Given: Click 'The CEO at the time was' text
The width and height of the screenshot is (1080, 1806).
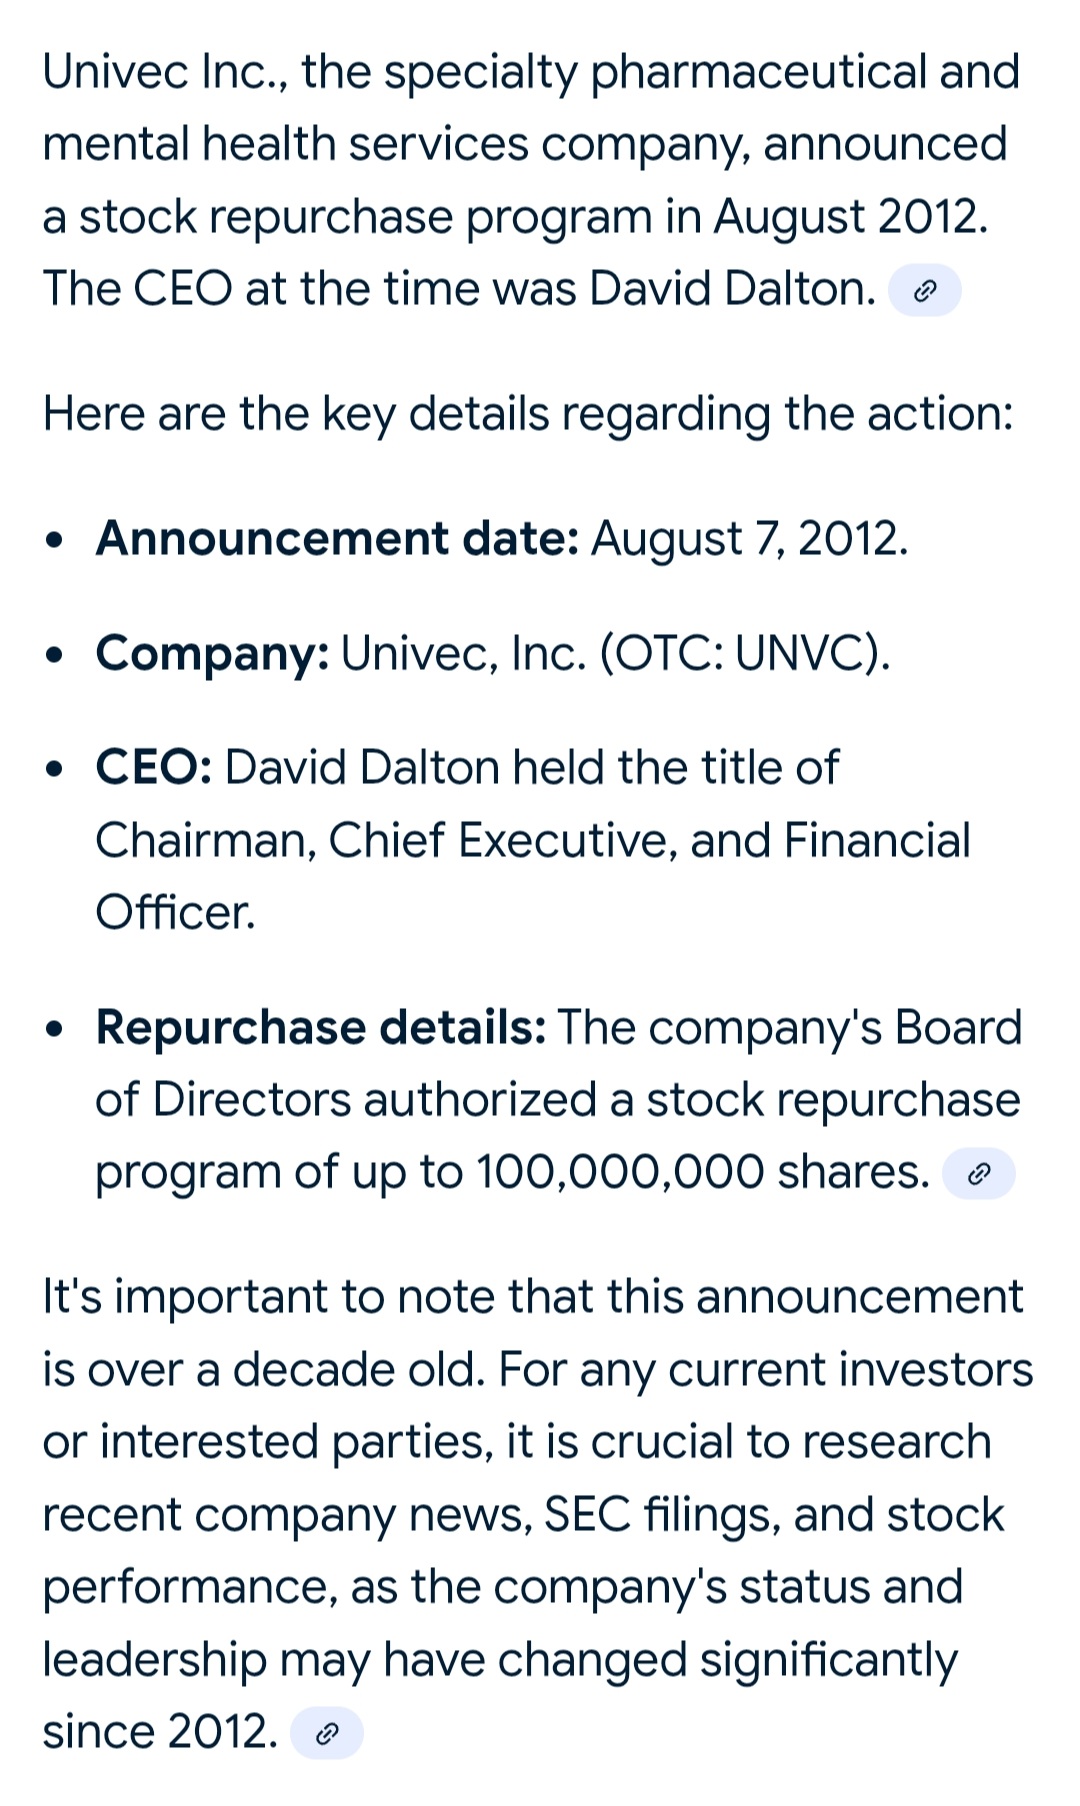Looking at the screenshot, I should tap(310, 289).
